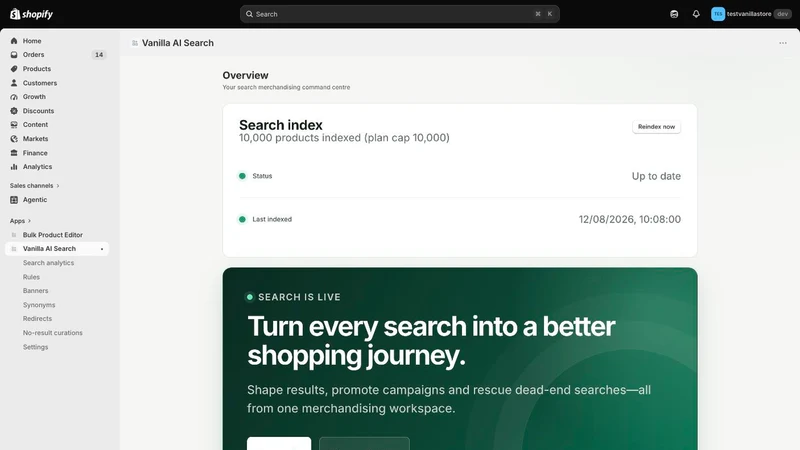Open Products in the sidebar
Screen dimensions: 800x450
[37, 69]
